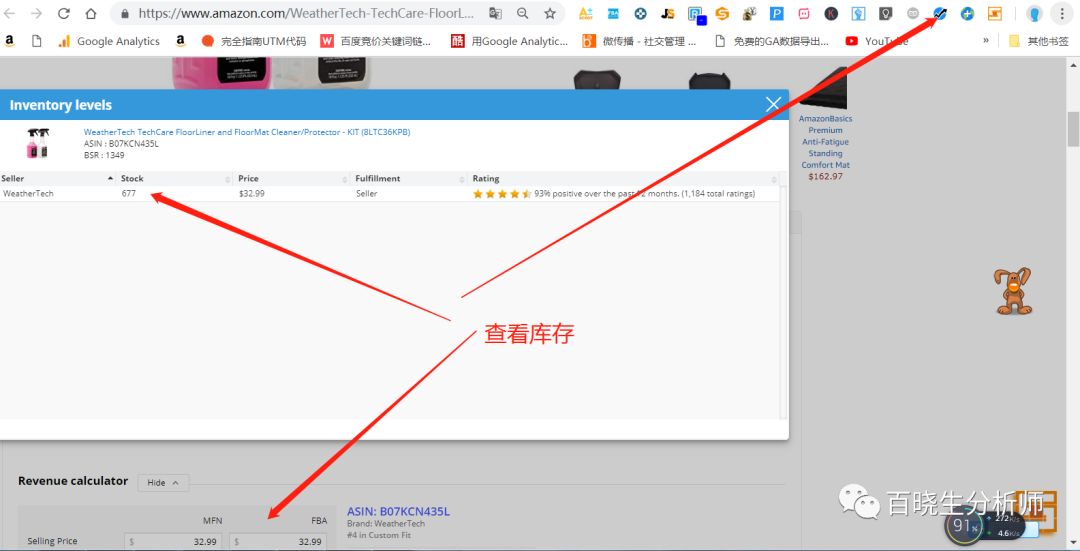This screenshot has width=1080, height=551.
Task: Open the orange square extension icon
Action: 995,13
